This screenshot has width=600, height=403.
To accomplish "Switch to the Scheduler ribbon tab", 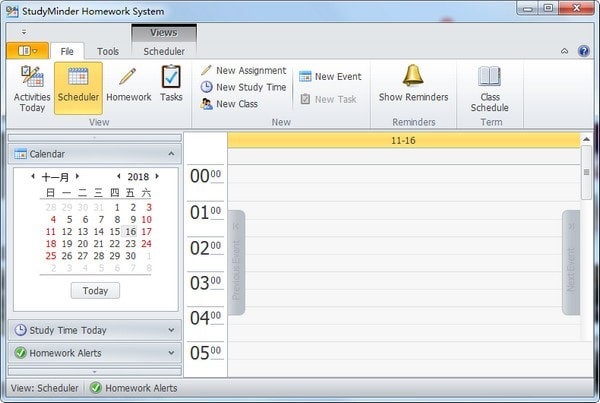I will click(x=164, y=51).
